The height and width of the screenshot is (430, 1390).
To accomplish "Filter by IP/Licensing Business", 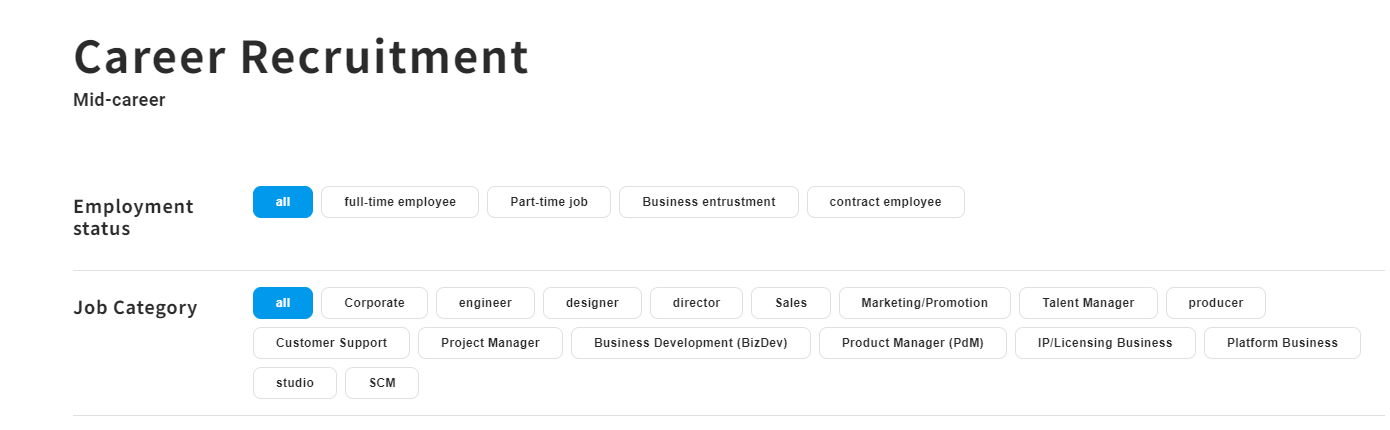I will [1105, 343].
